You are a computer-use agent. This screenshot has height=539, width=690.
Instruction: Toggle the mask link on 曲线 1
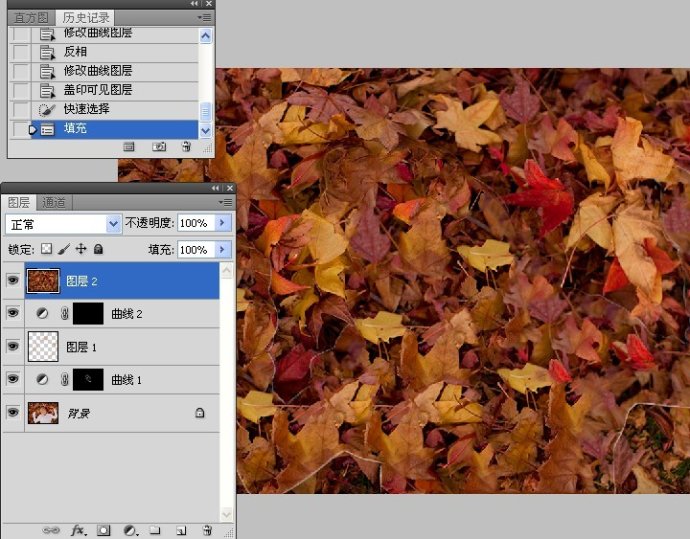click(x=65, y=379)
